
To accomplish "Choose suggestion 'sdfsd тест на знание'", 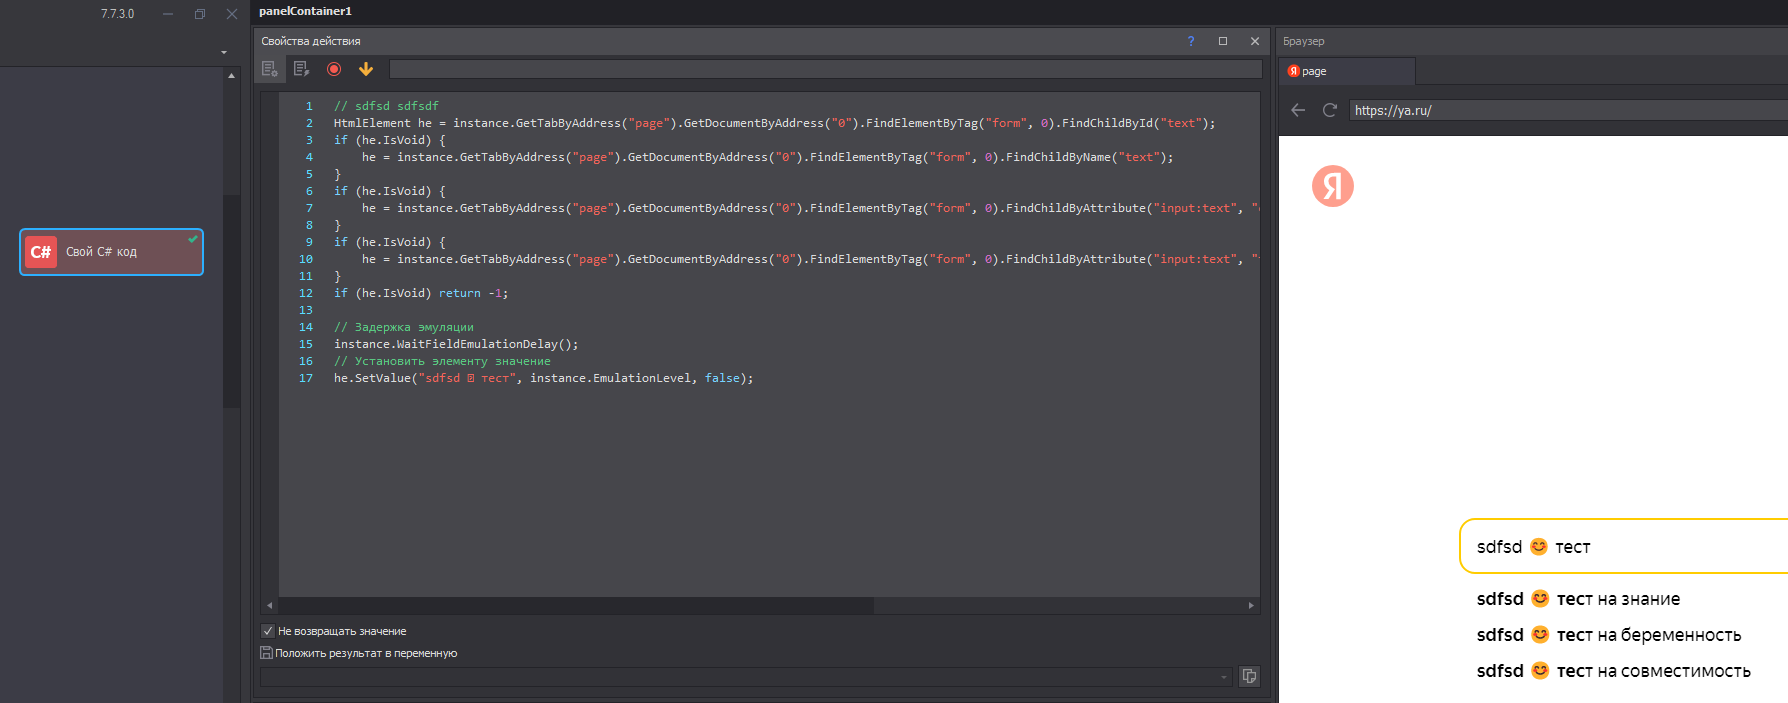I will pos(1578,599).
